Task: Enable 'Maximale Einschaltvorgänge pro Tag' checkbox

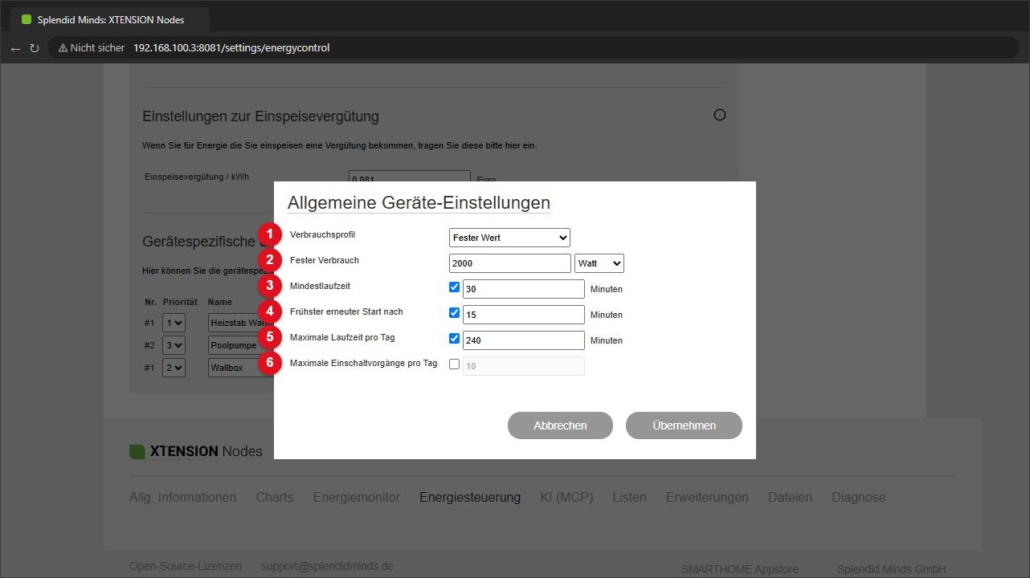Action: pos(454,364)
